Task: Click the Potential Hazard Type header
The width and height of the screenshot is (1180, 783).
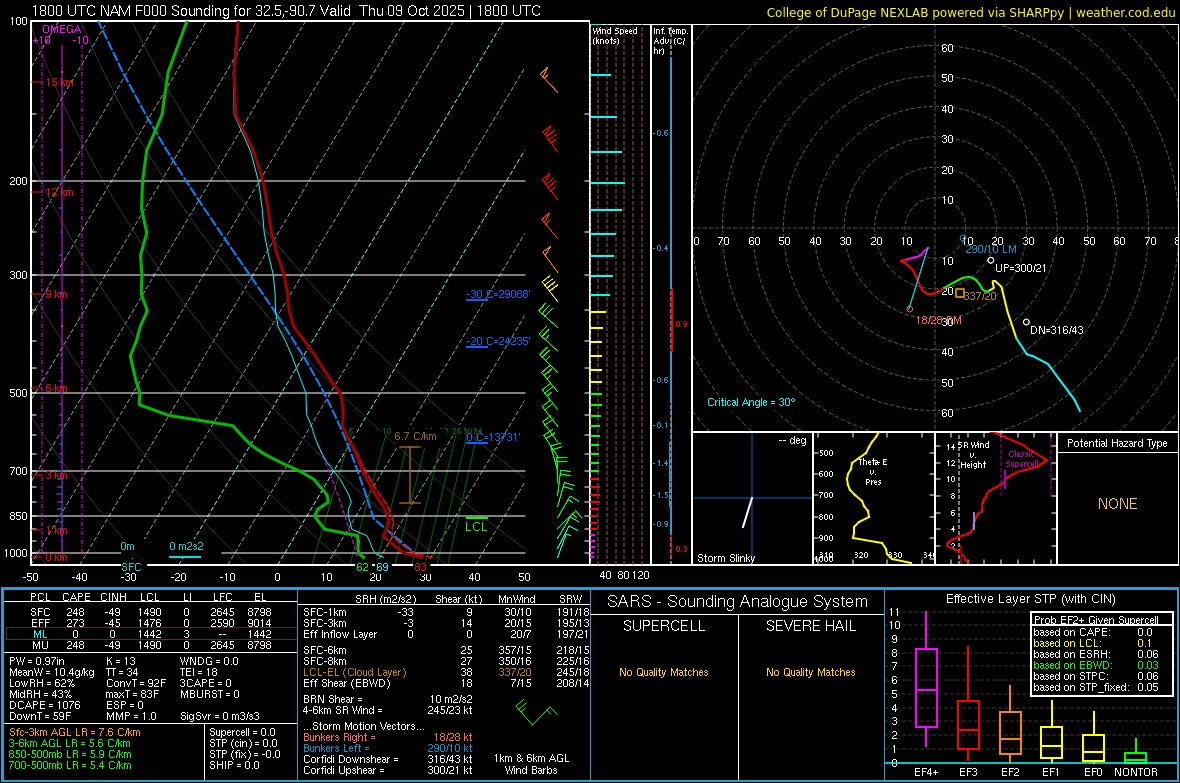Action: (1117, 443)
